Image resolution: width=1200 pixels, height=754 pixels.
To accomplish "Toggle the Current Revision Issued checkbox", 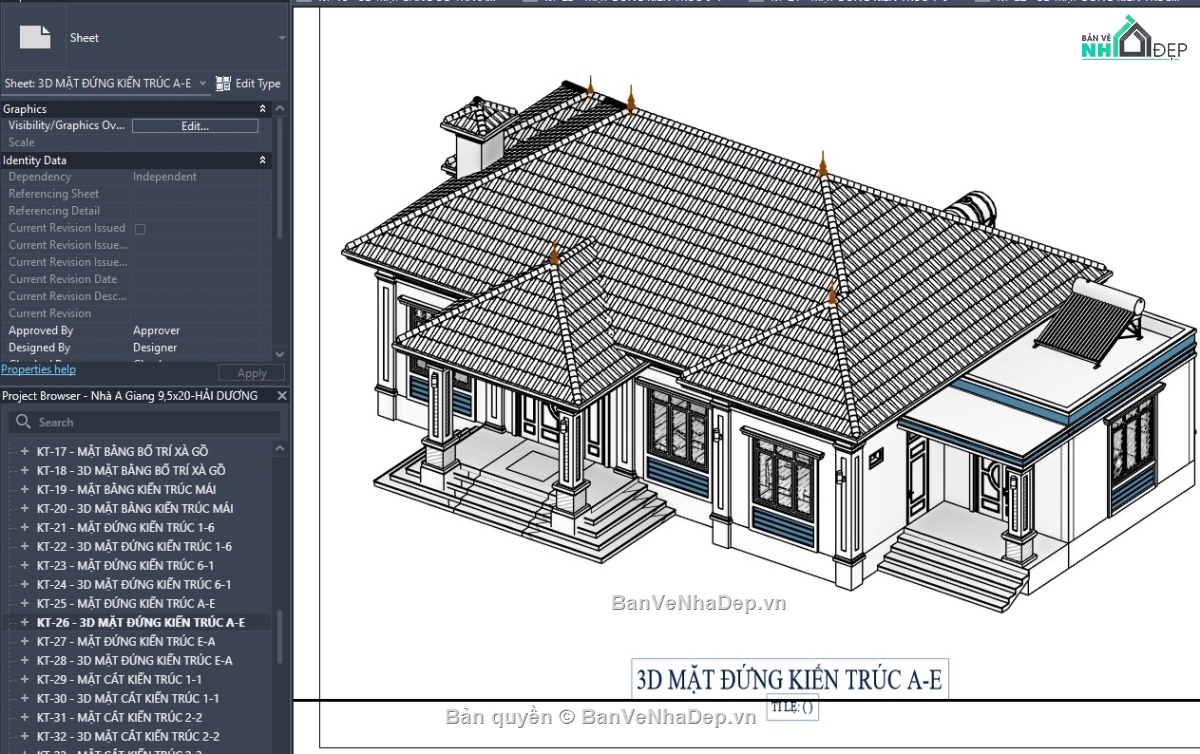I will pyautogui.click(x=140, y=229).
